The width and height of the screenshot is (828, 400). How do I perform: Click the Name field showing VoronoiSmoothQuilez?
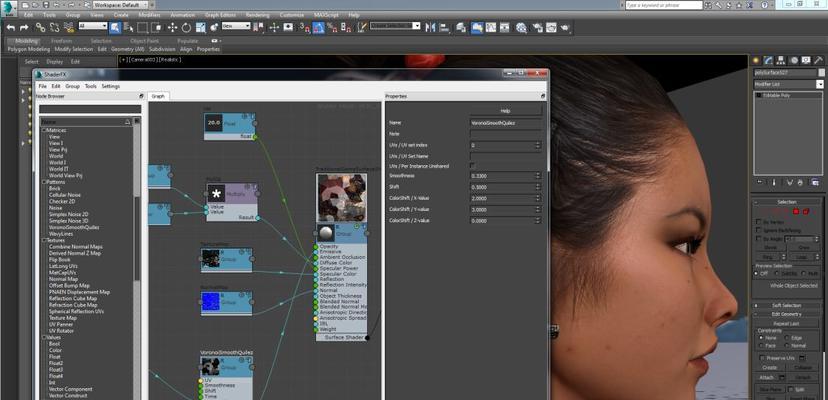[505, 123]
